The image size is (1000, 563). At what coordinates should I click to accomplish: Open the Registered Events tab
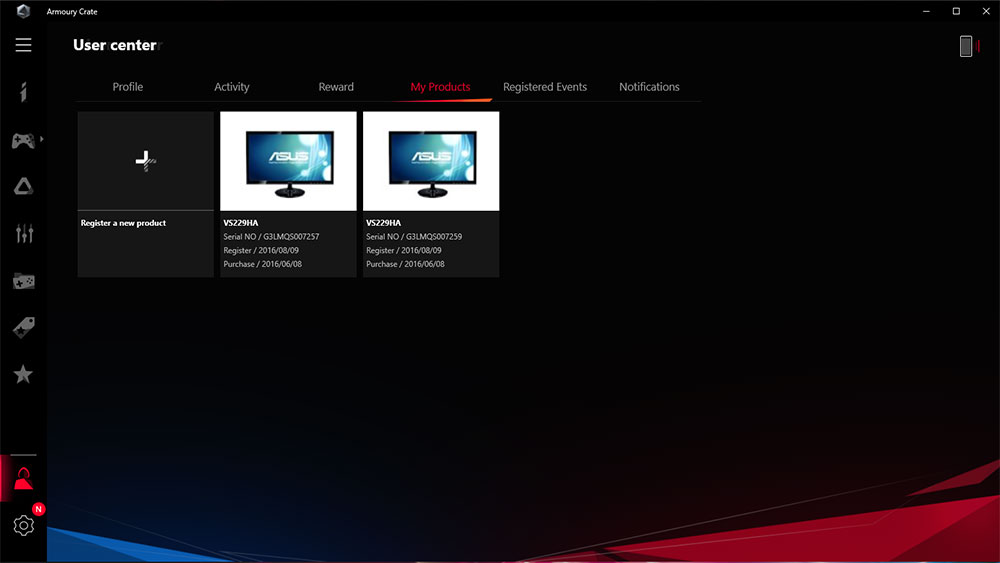coord(545,87)
